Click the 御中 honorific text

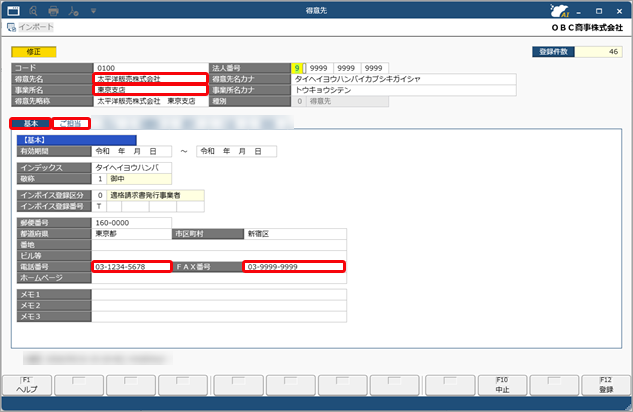click(117, 179)
